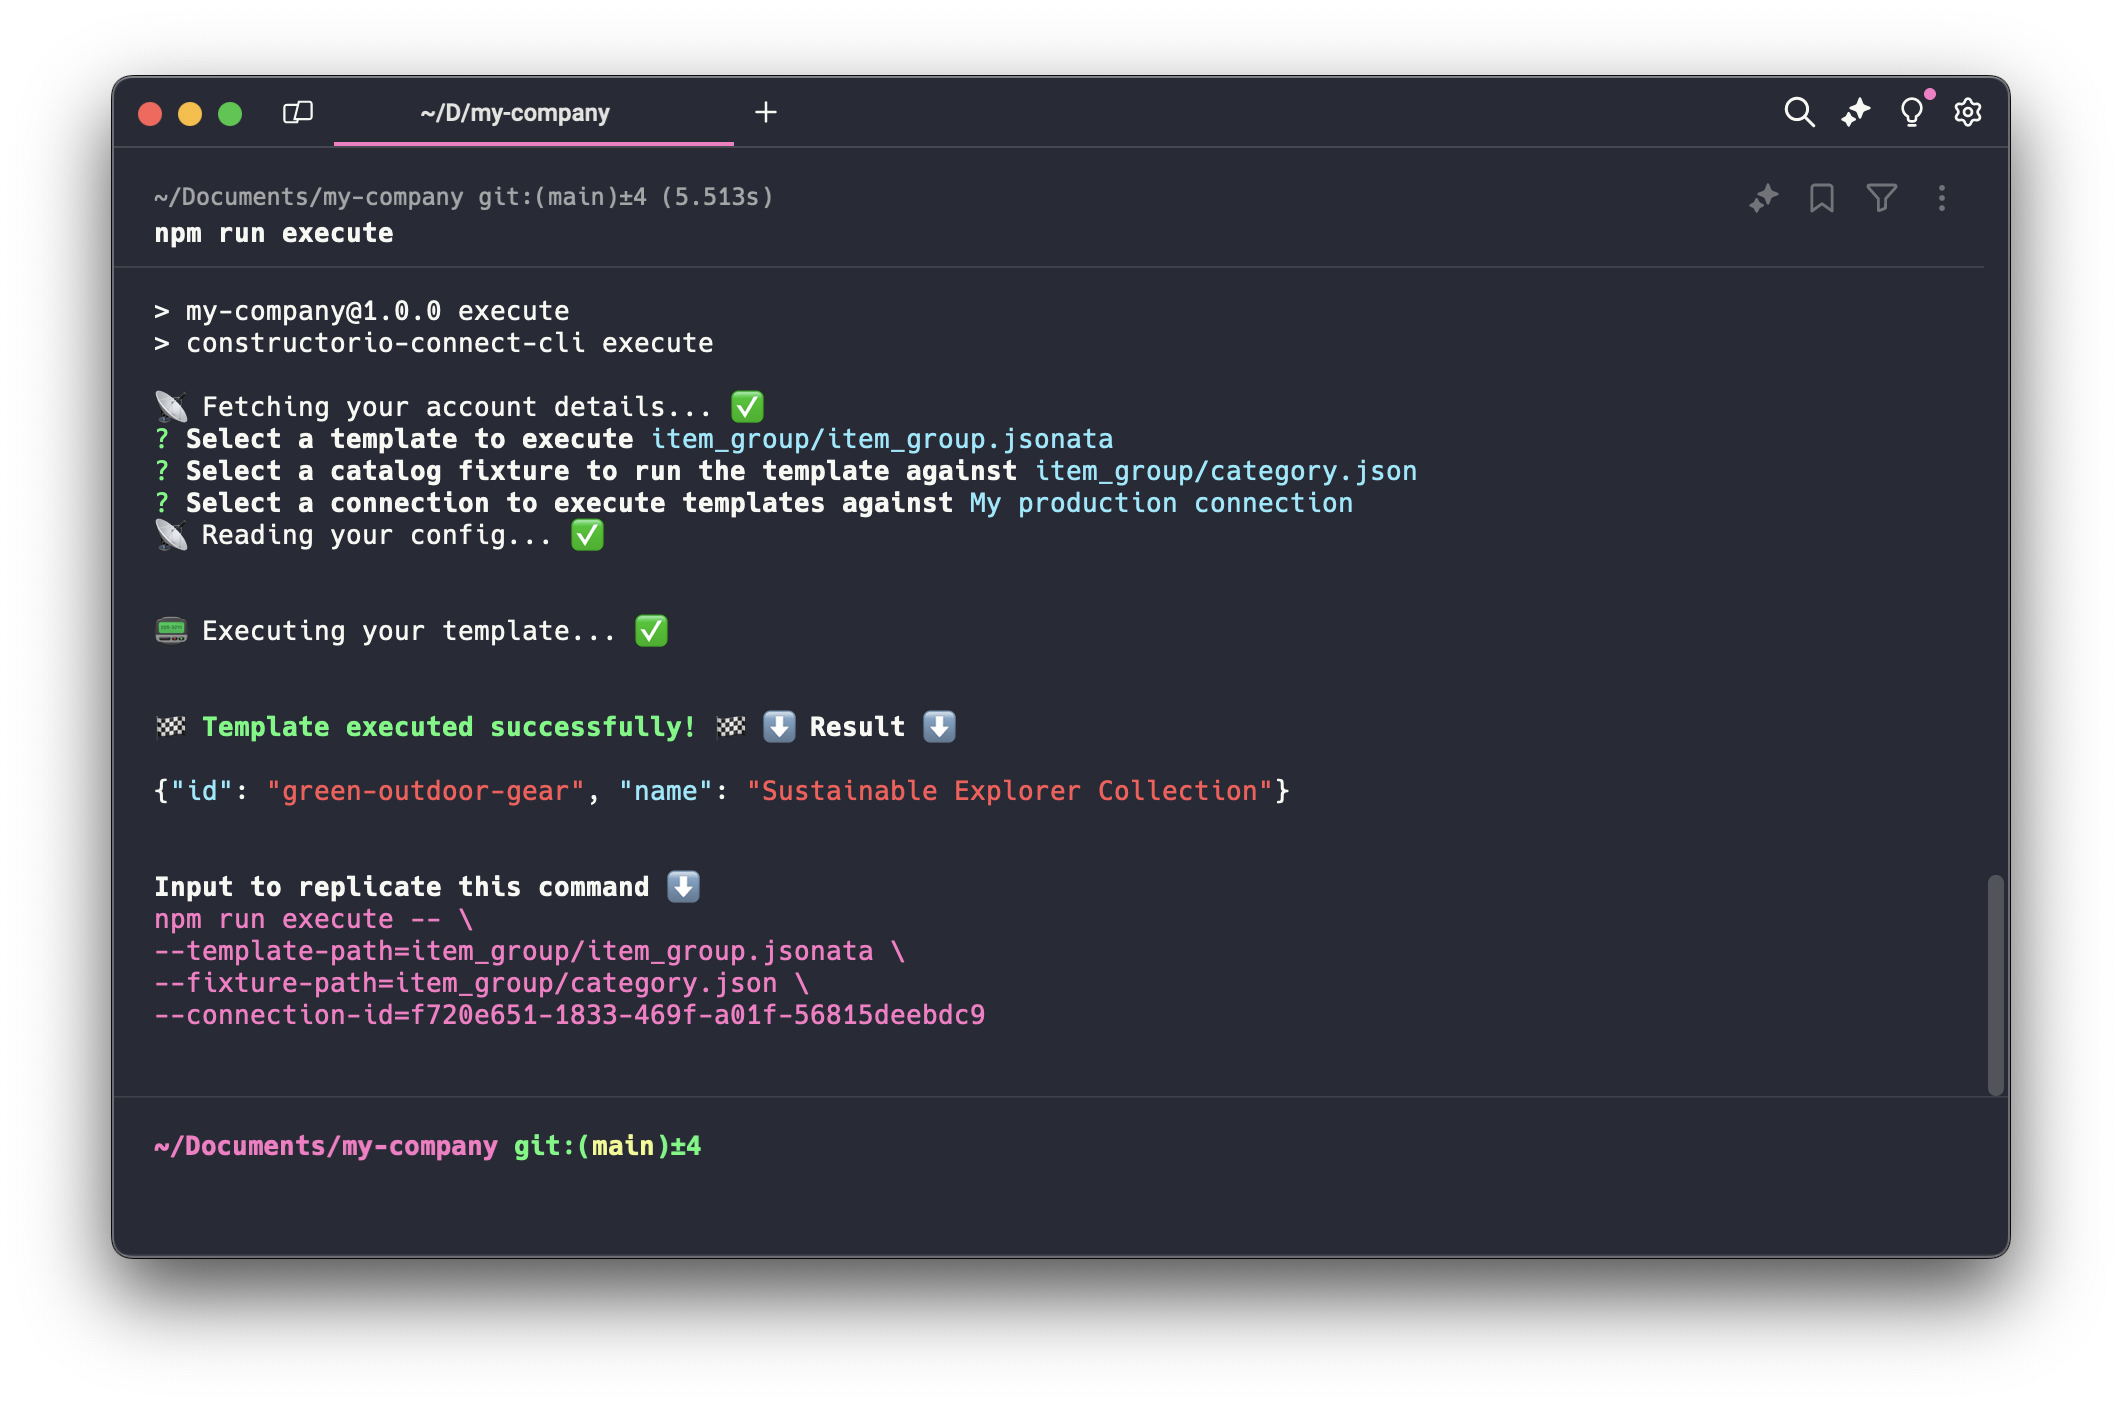Click the npm run execute command text
The width and height of the screenshot is (2122, 1406).
[274, 233]
